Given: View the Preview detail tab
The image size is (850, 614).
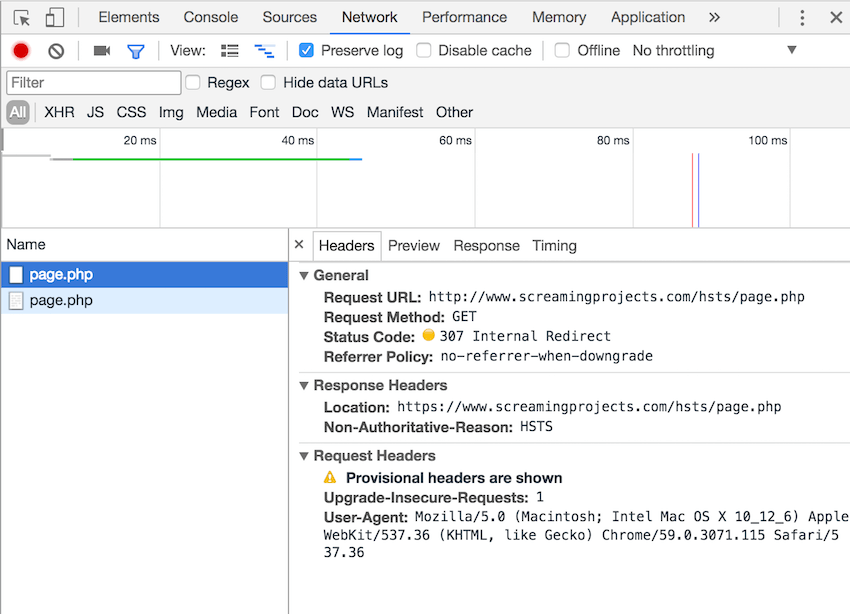Looking at the screenshot, I should (414, 245).
